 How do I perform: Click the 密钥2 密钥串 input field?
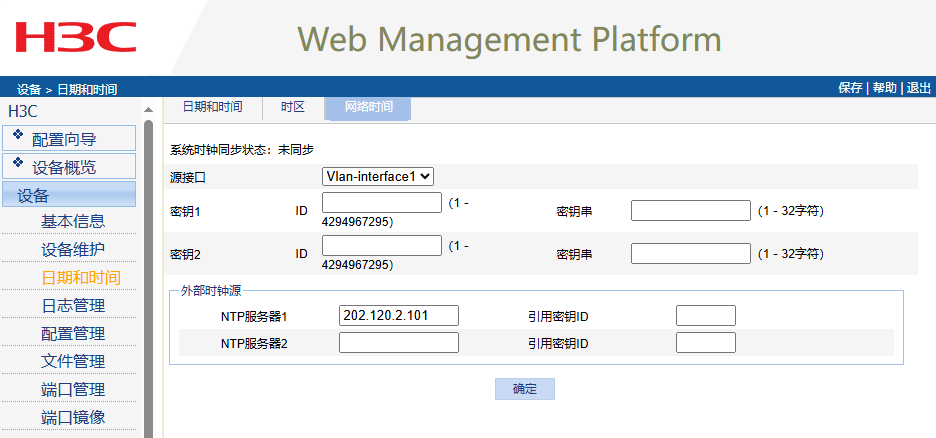(690, 254)
